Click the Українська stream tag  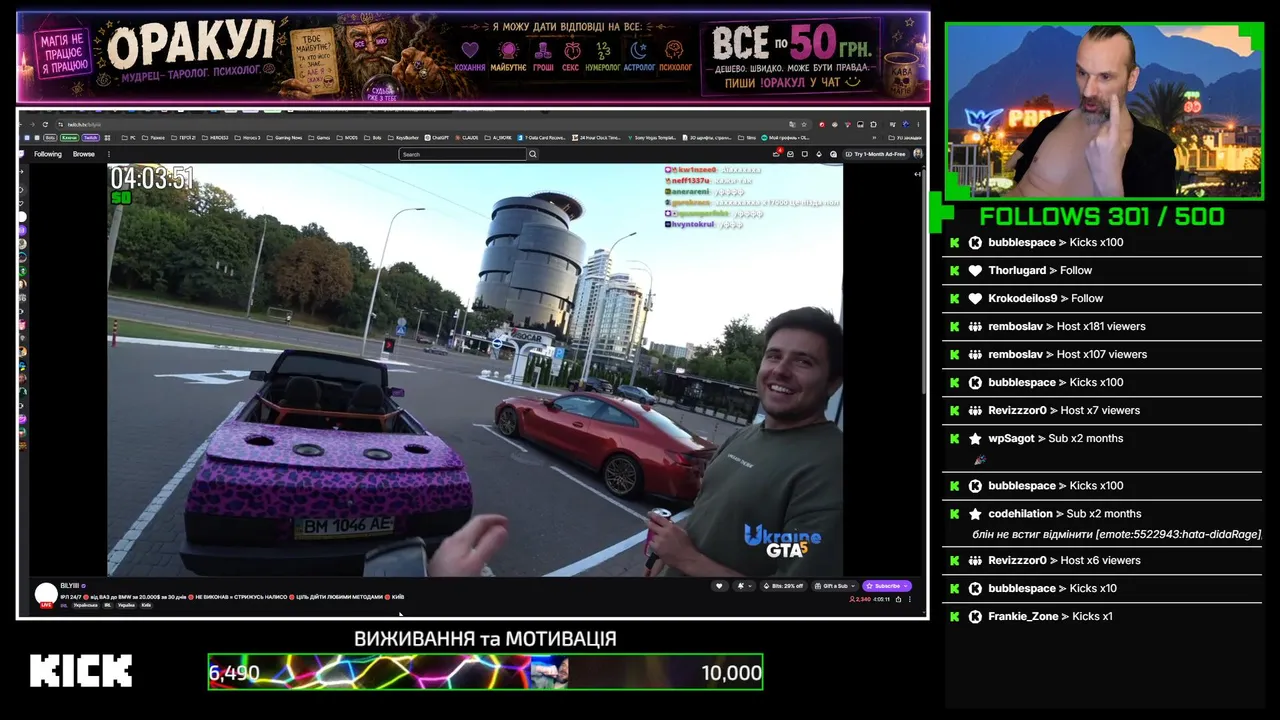click(85, 605)
